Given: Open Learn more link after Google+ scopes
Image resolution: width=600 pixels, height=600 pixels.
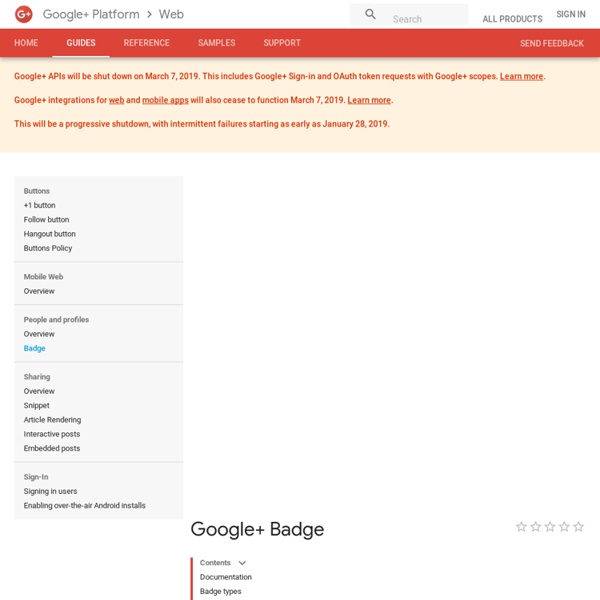Looking at the screenshot, I should coord(521,76).
